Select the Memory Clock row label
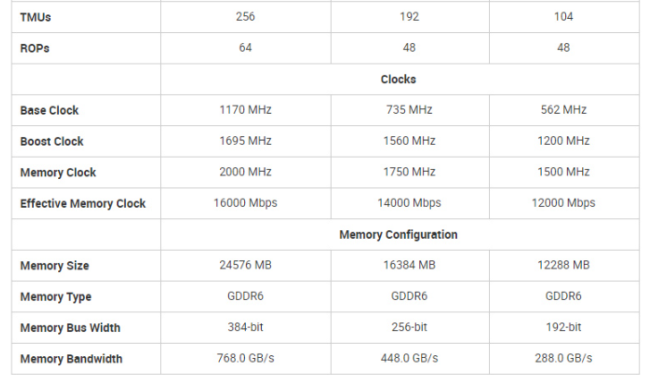The height and width of the screenshot is (375, 650). (58, 172)
